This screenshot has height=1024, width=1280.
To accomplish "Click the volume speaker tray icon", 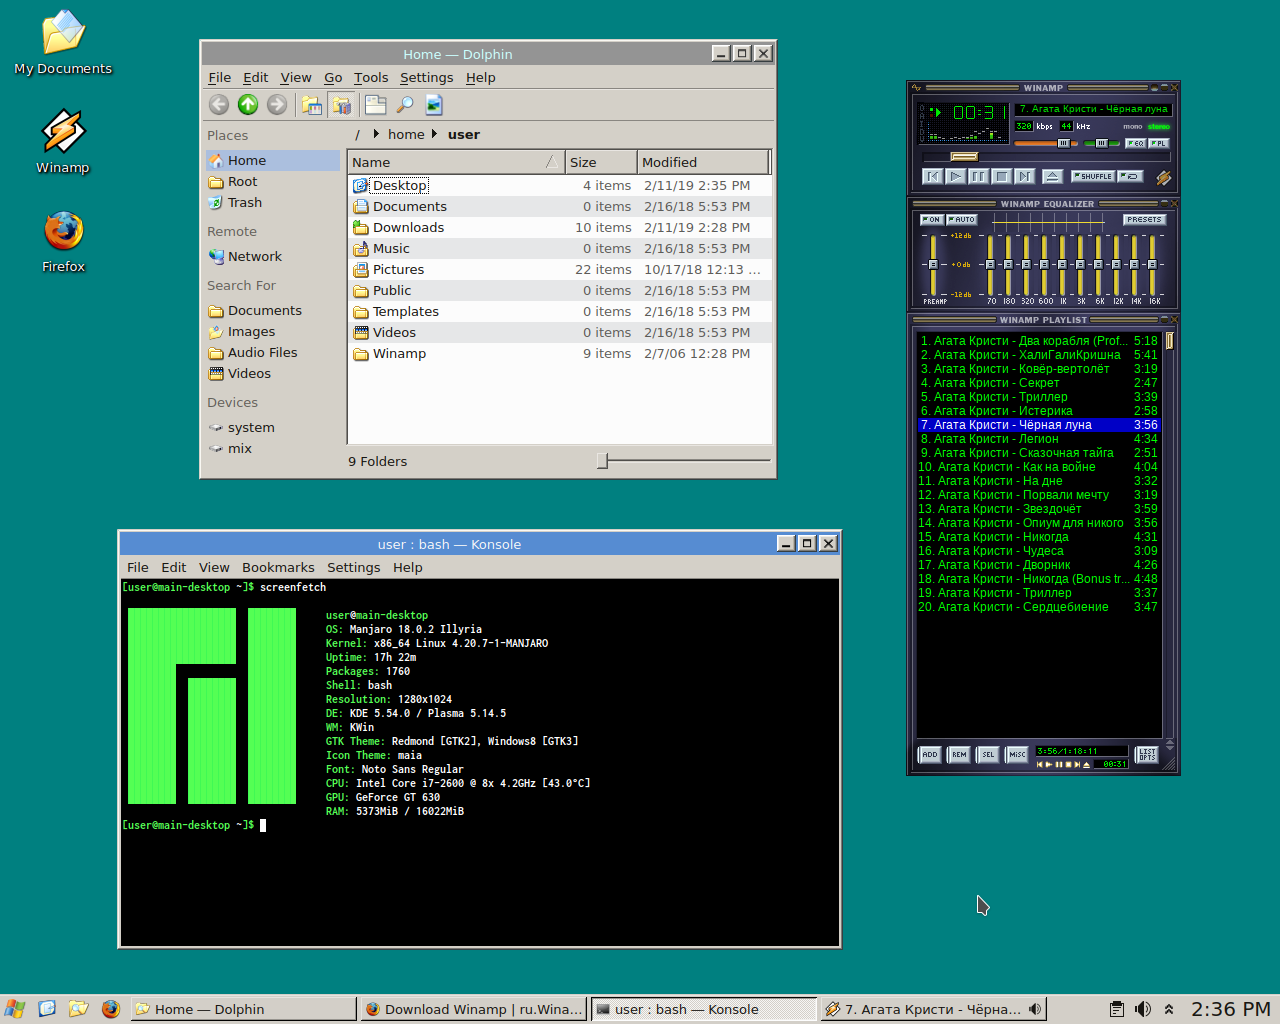I will click(x=1143, y=1009).
